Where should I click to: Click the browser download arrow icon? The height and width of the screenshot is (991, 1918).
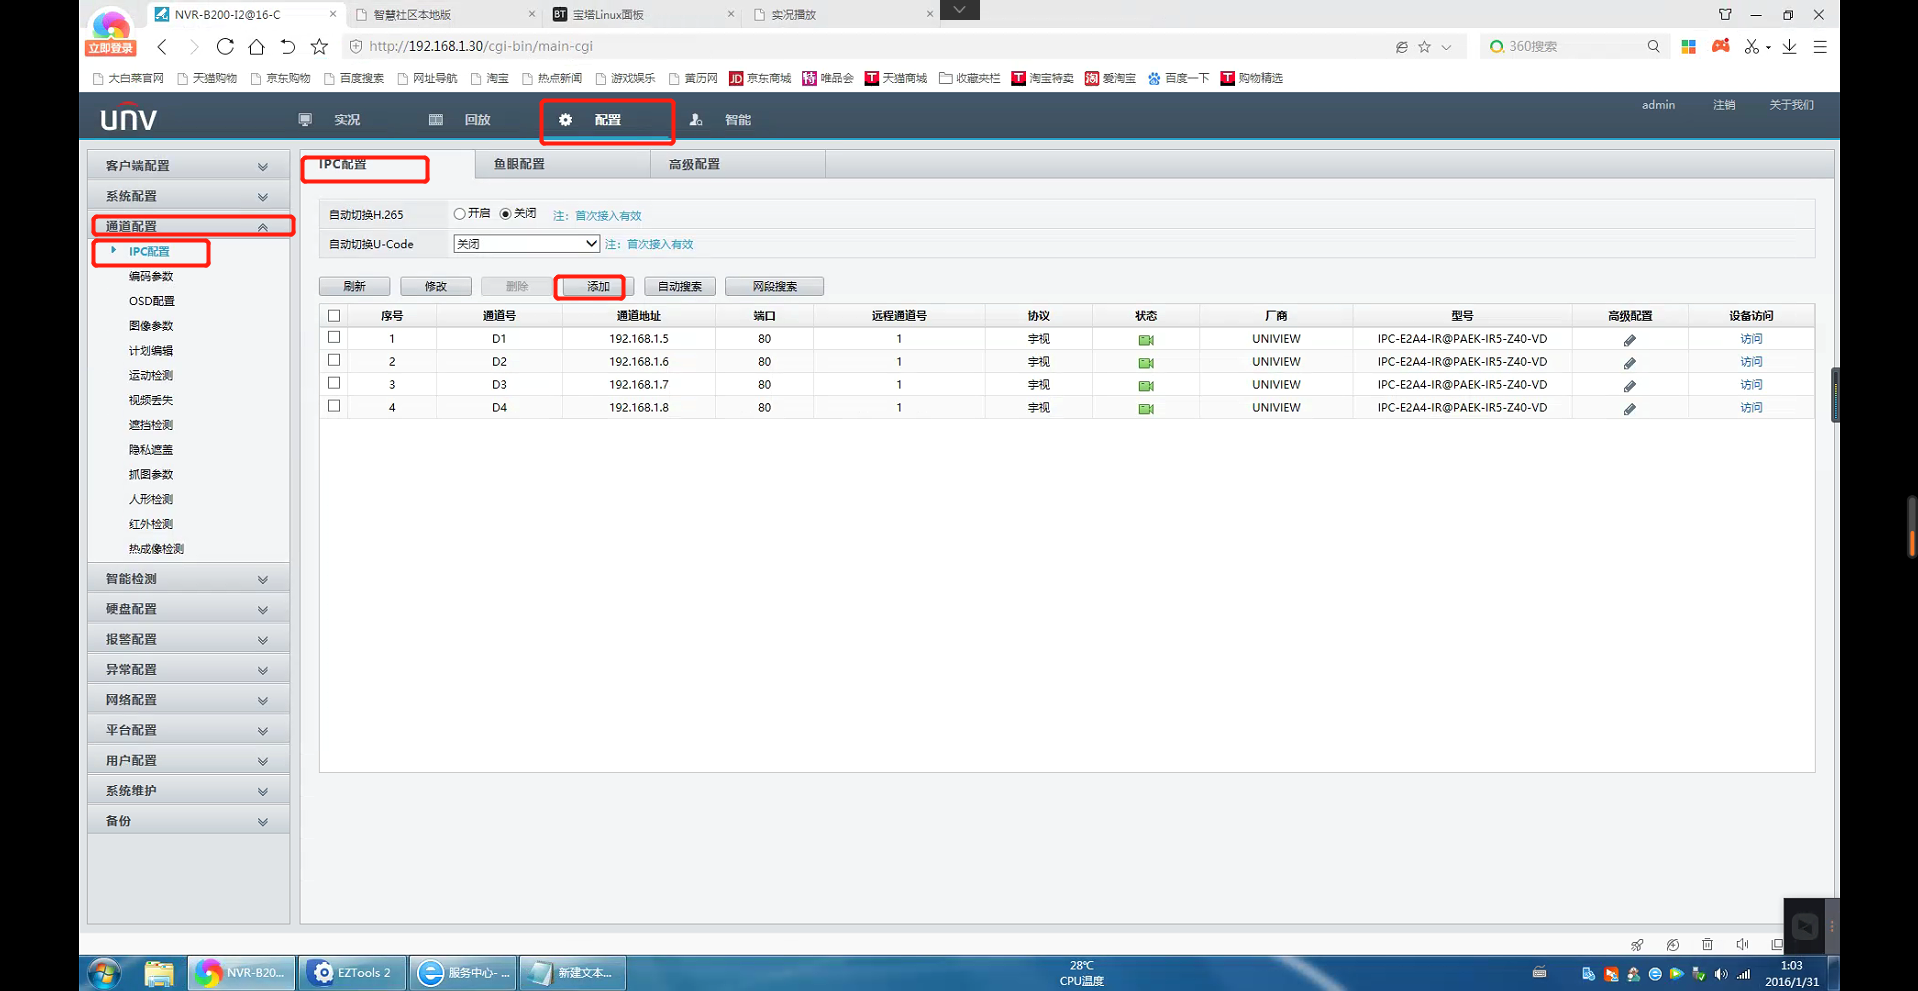pos(1789,47)
